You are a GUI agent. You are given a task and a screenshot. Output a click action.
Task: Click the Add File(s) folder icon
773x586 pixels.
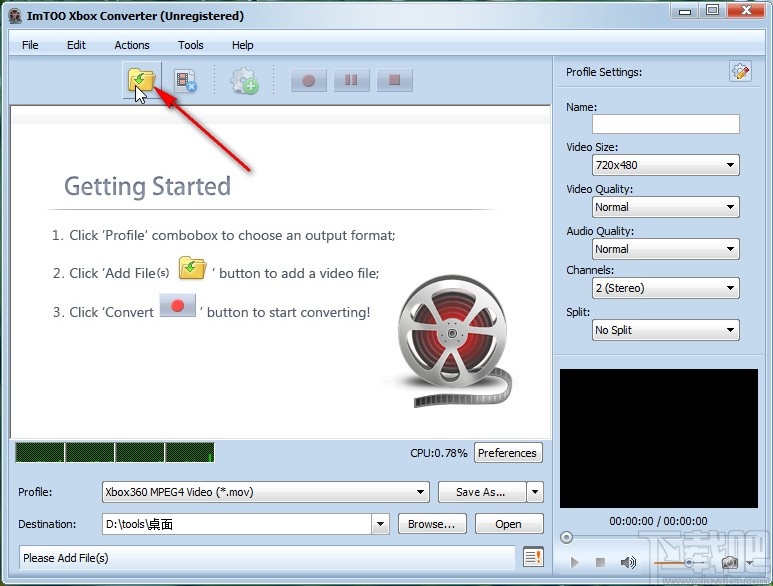coord(142,80)
